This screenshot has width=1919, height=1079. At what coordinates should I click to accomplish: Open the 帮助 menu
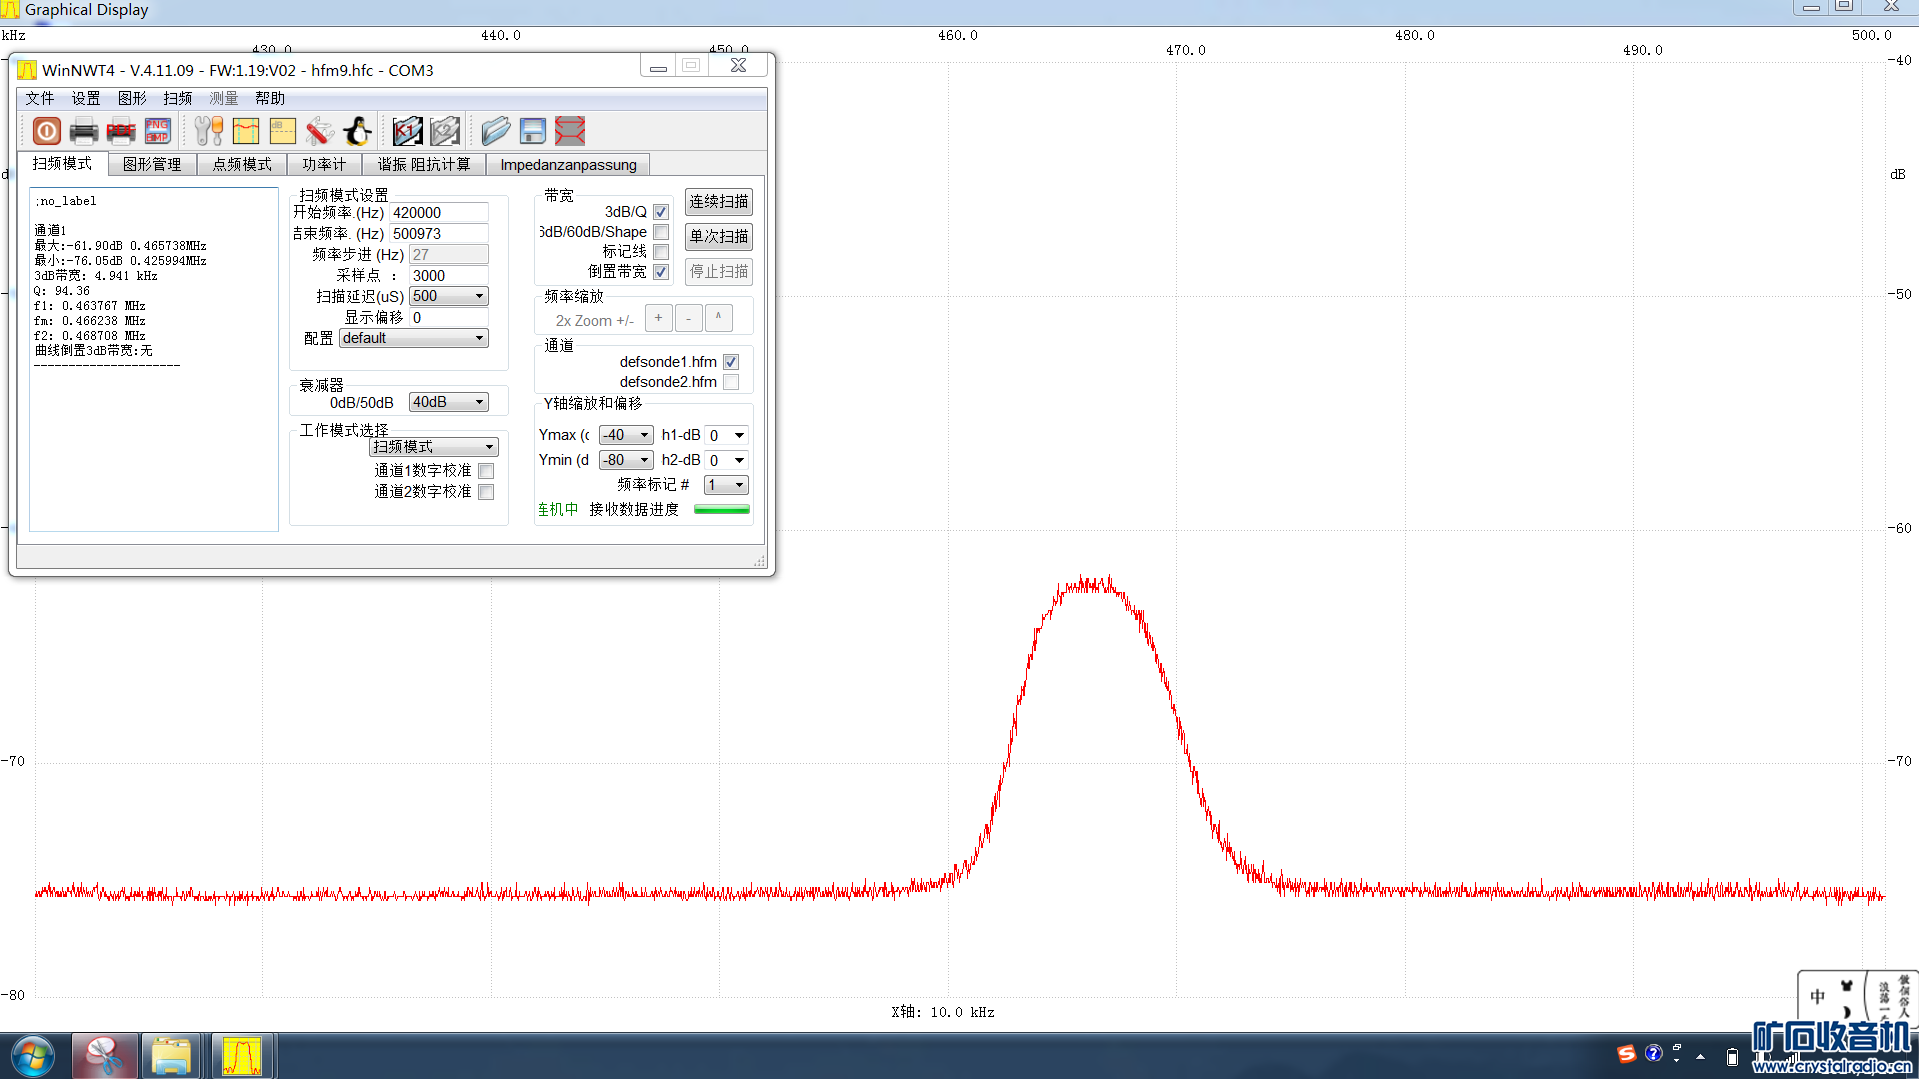pos(270,98)
